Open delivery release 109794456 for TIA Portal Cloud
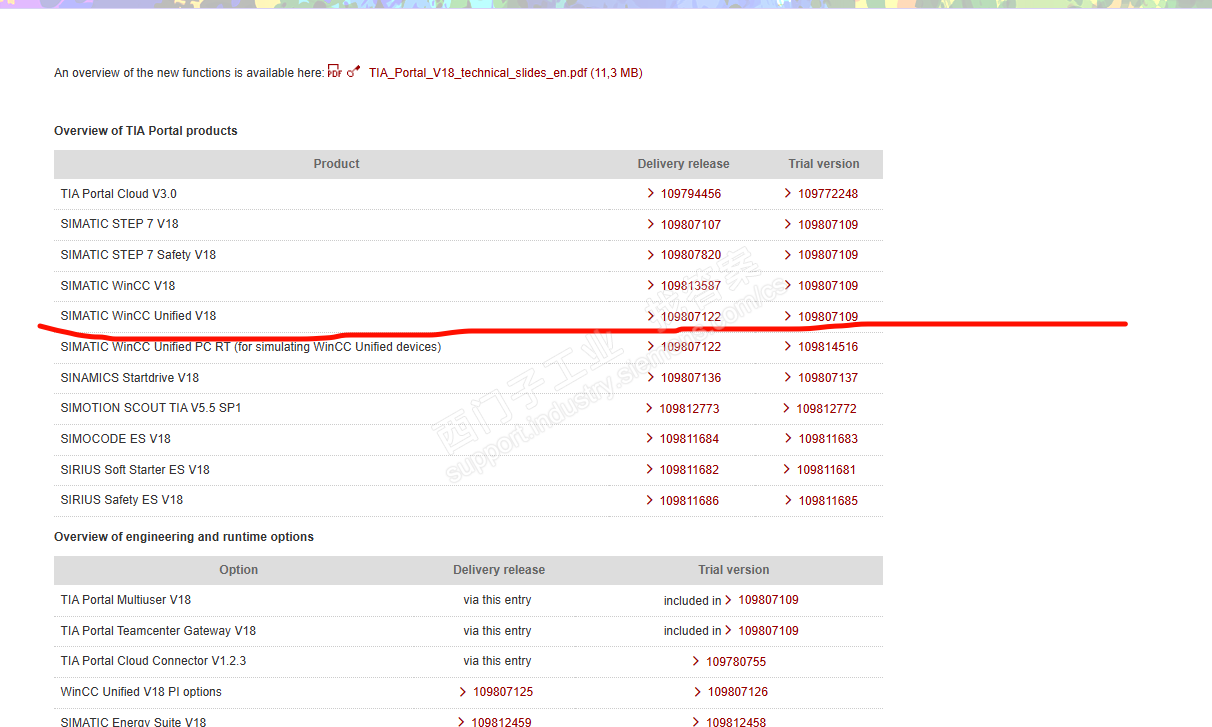Screen dimensions: 1212x727 pos(690,194)
